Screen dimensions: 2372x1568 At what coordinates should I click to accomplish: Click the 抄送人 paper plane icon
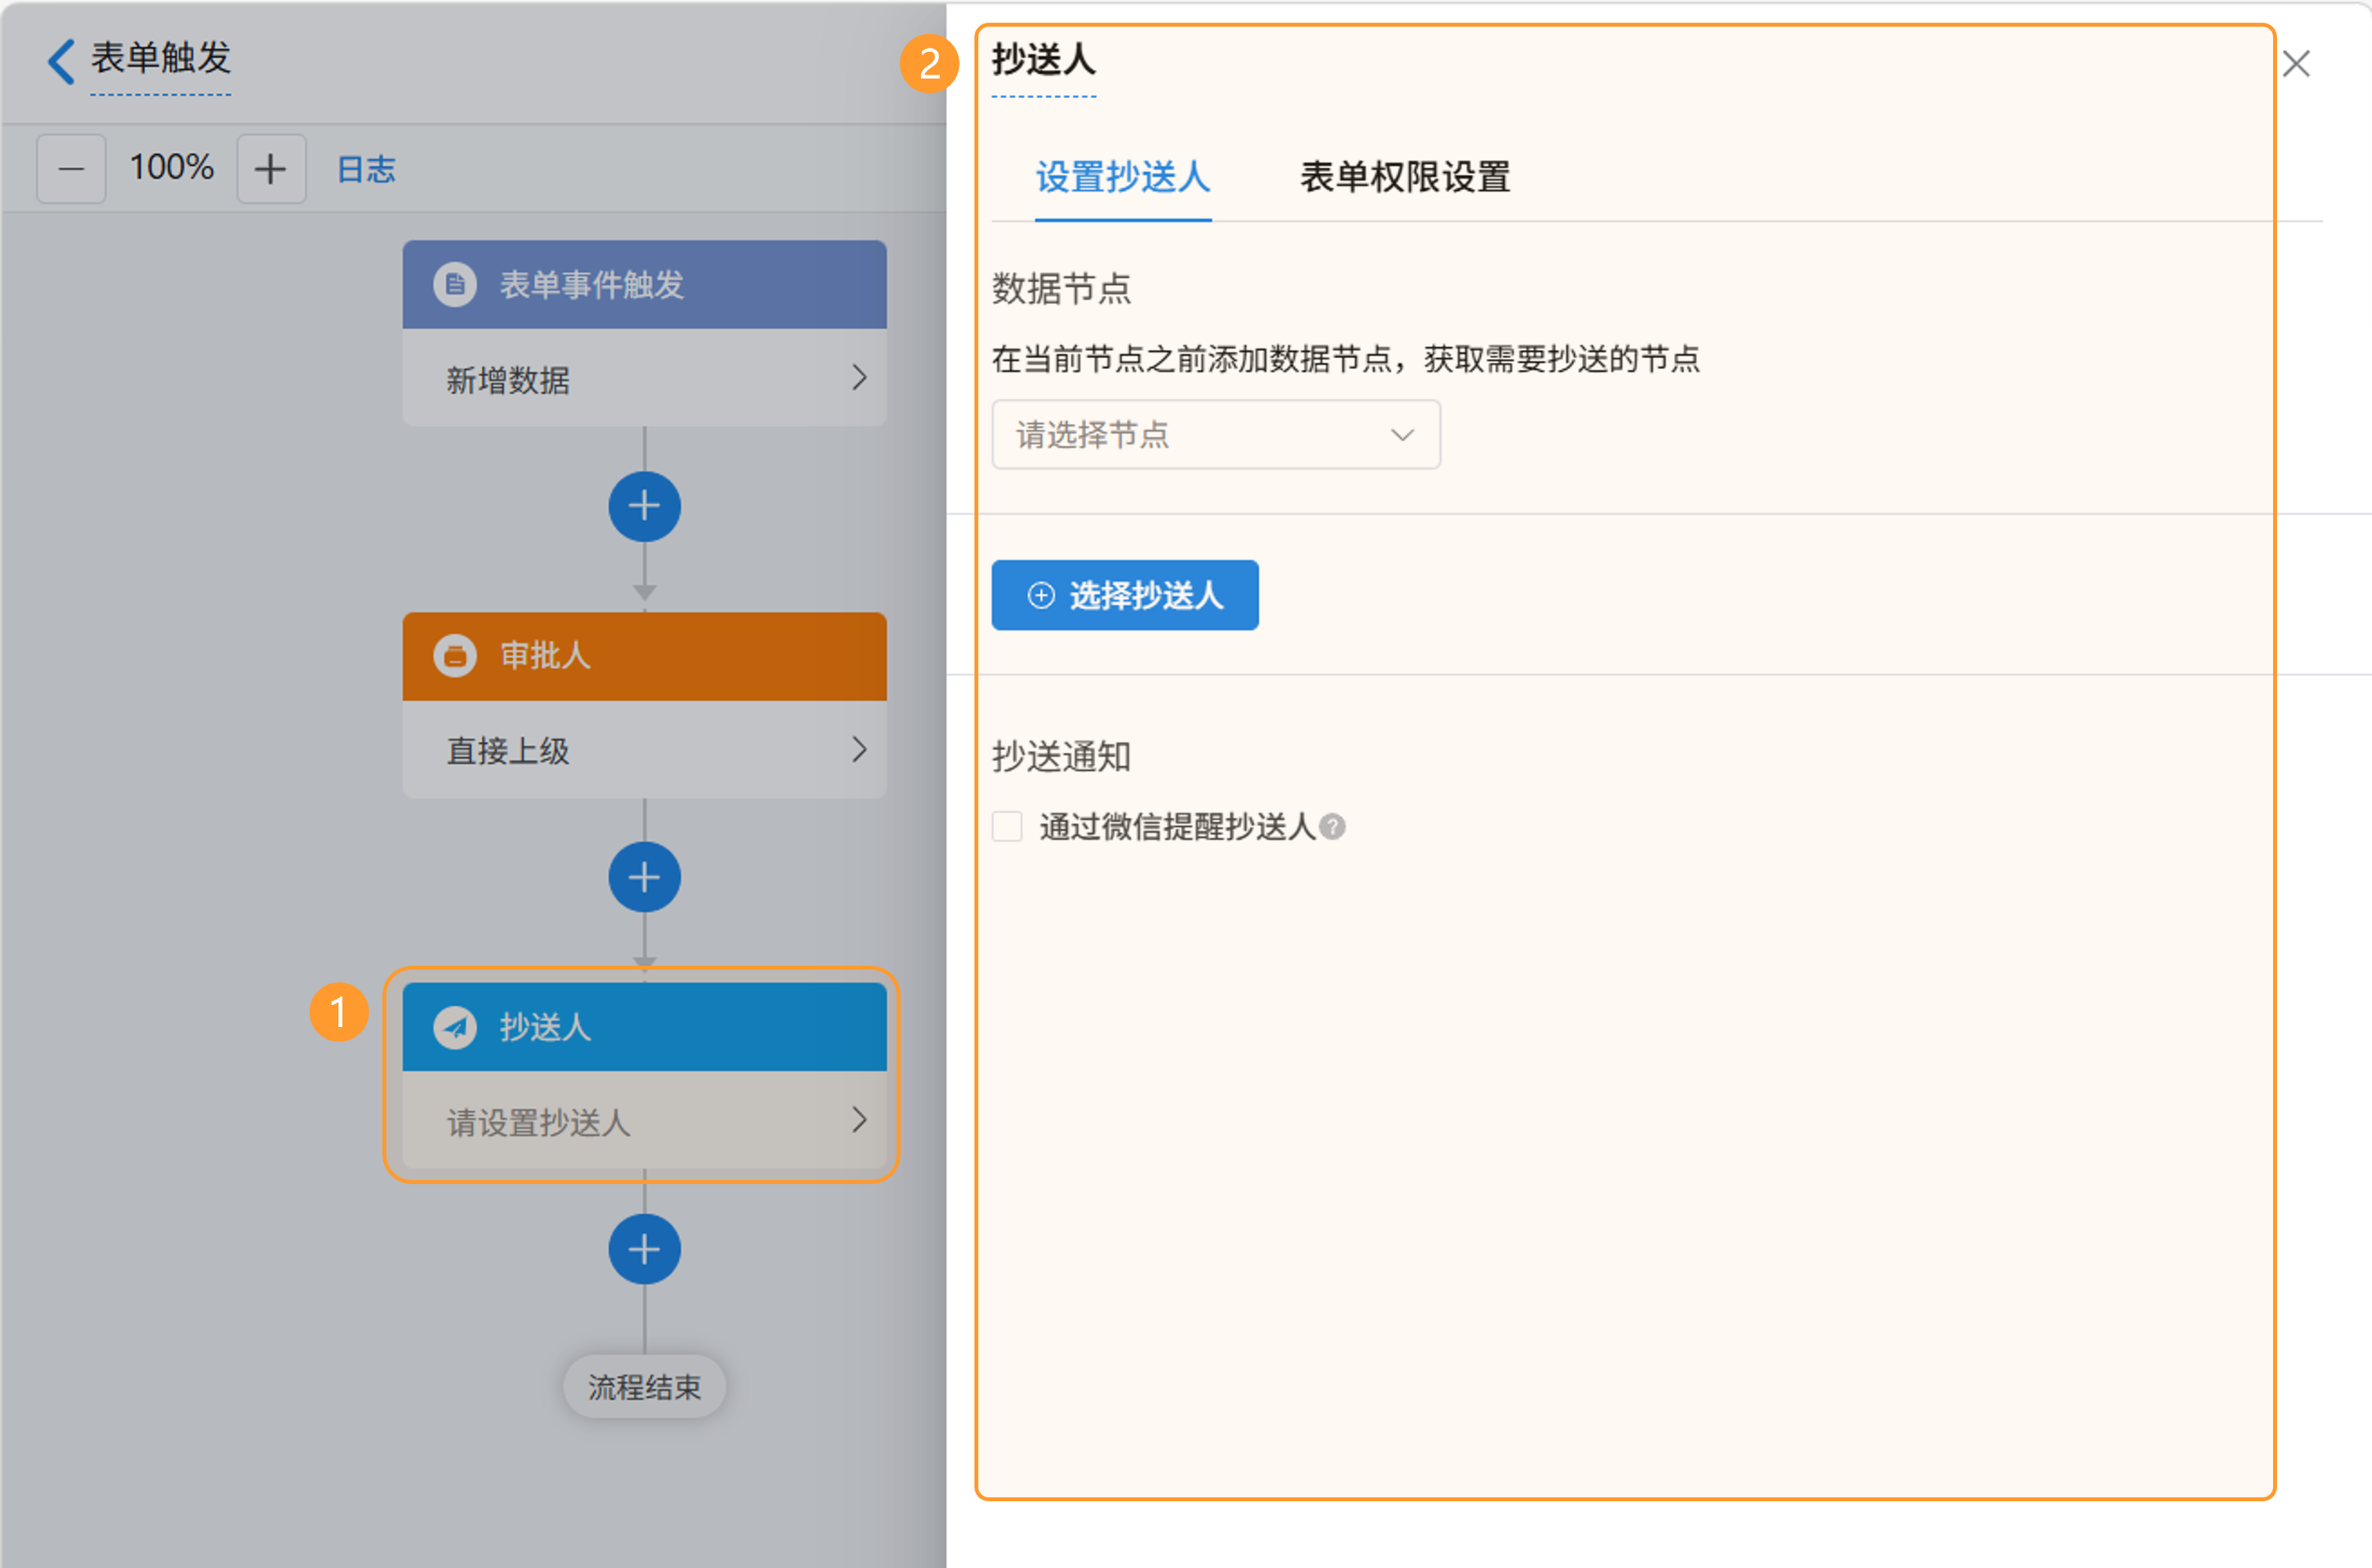(x=455, y=1027)
